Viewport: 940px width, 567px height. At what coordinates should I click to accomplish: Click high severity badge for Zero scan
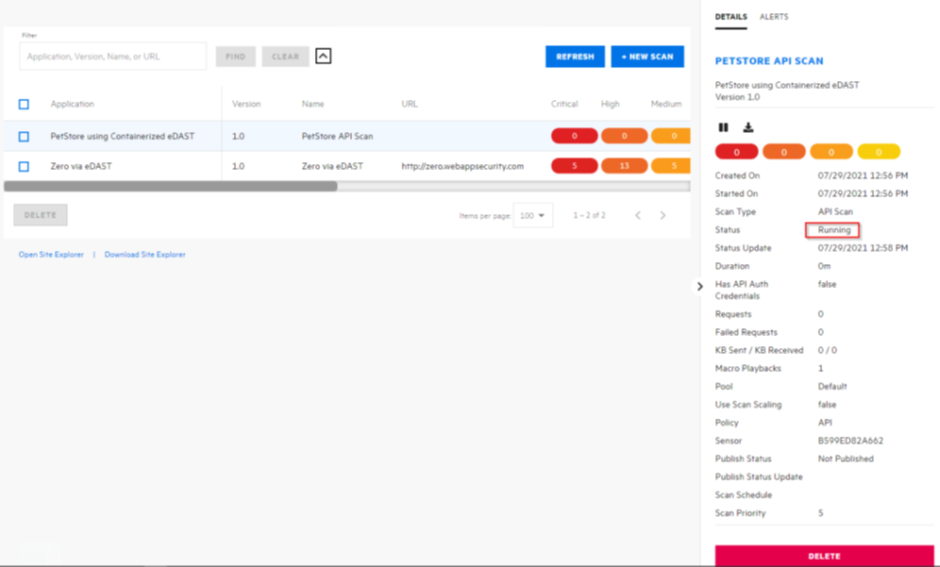[x=624, y=166]
